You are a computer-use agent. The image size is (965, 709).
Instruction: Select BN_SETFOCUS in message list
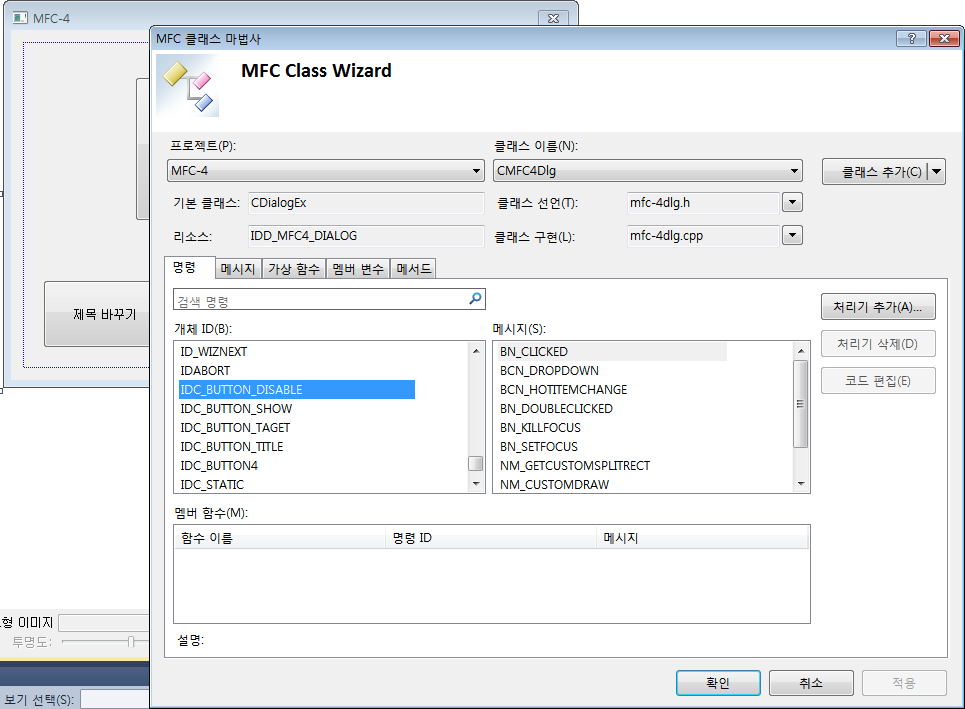tap(539, 447)
